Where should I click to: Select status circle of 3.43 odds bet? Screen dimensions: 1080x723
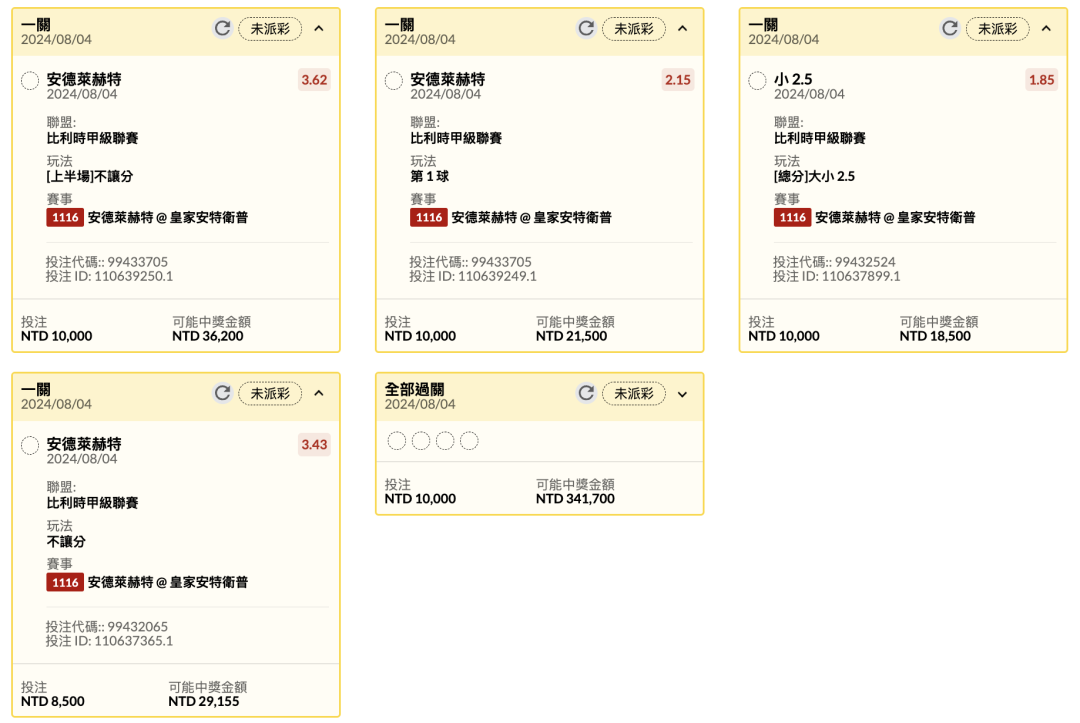coord(30,446)
